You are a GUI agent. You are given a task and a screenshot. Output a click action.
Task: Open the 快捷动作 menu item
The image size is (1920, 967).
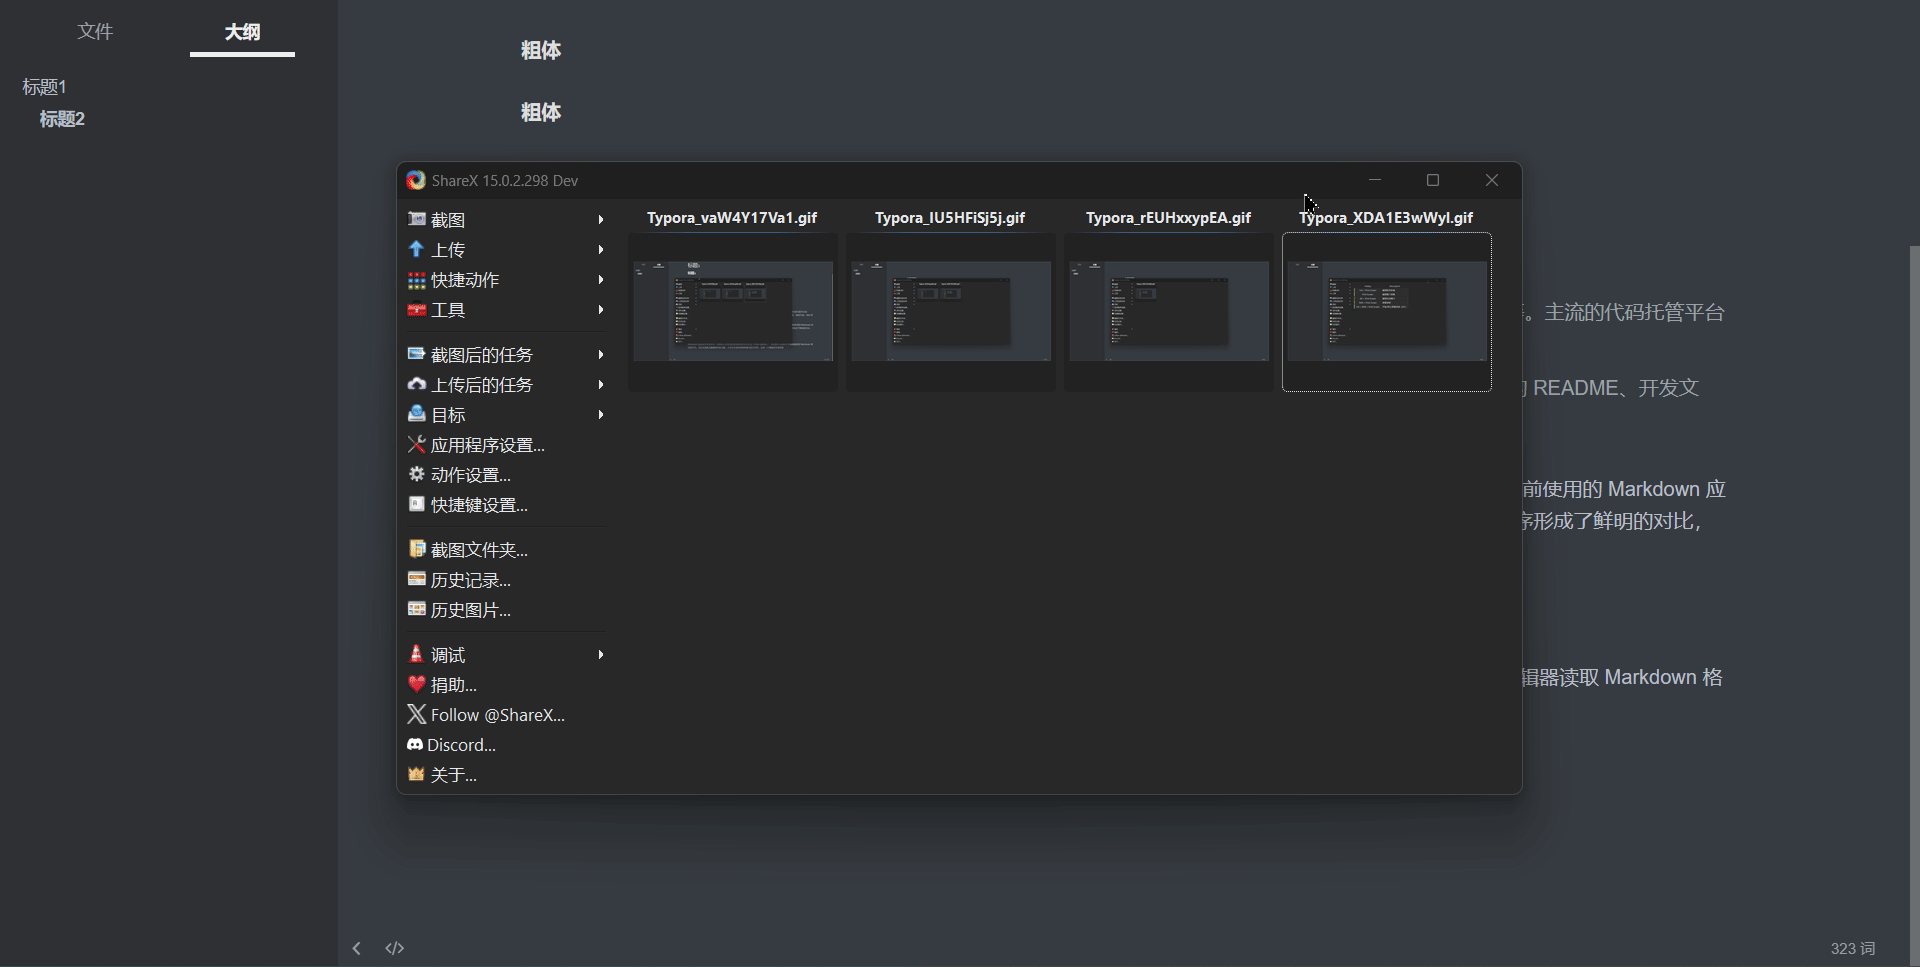click(x=506, y=280)
